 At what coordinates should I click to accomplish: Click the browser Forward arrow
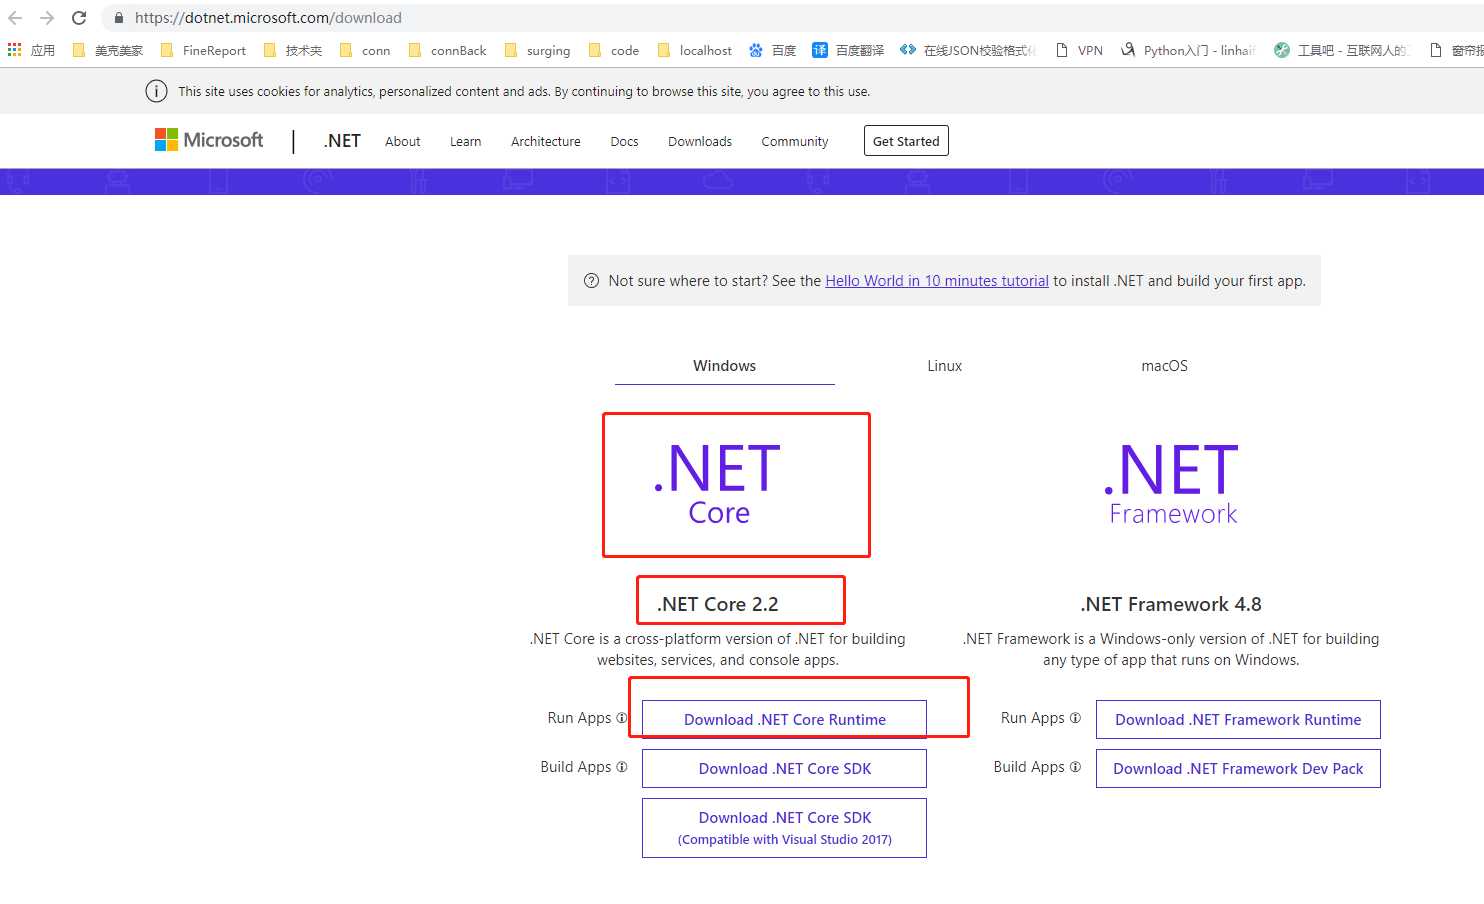[47, 18]
